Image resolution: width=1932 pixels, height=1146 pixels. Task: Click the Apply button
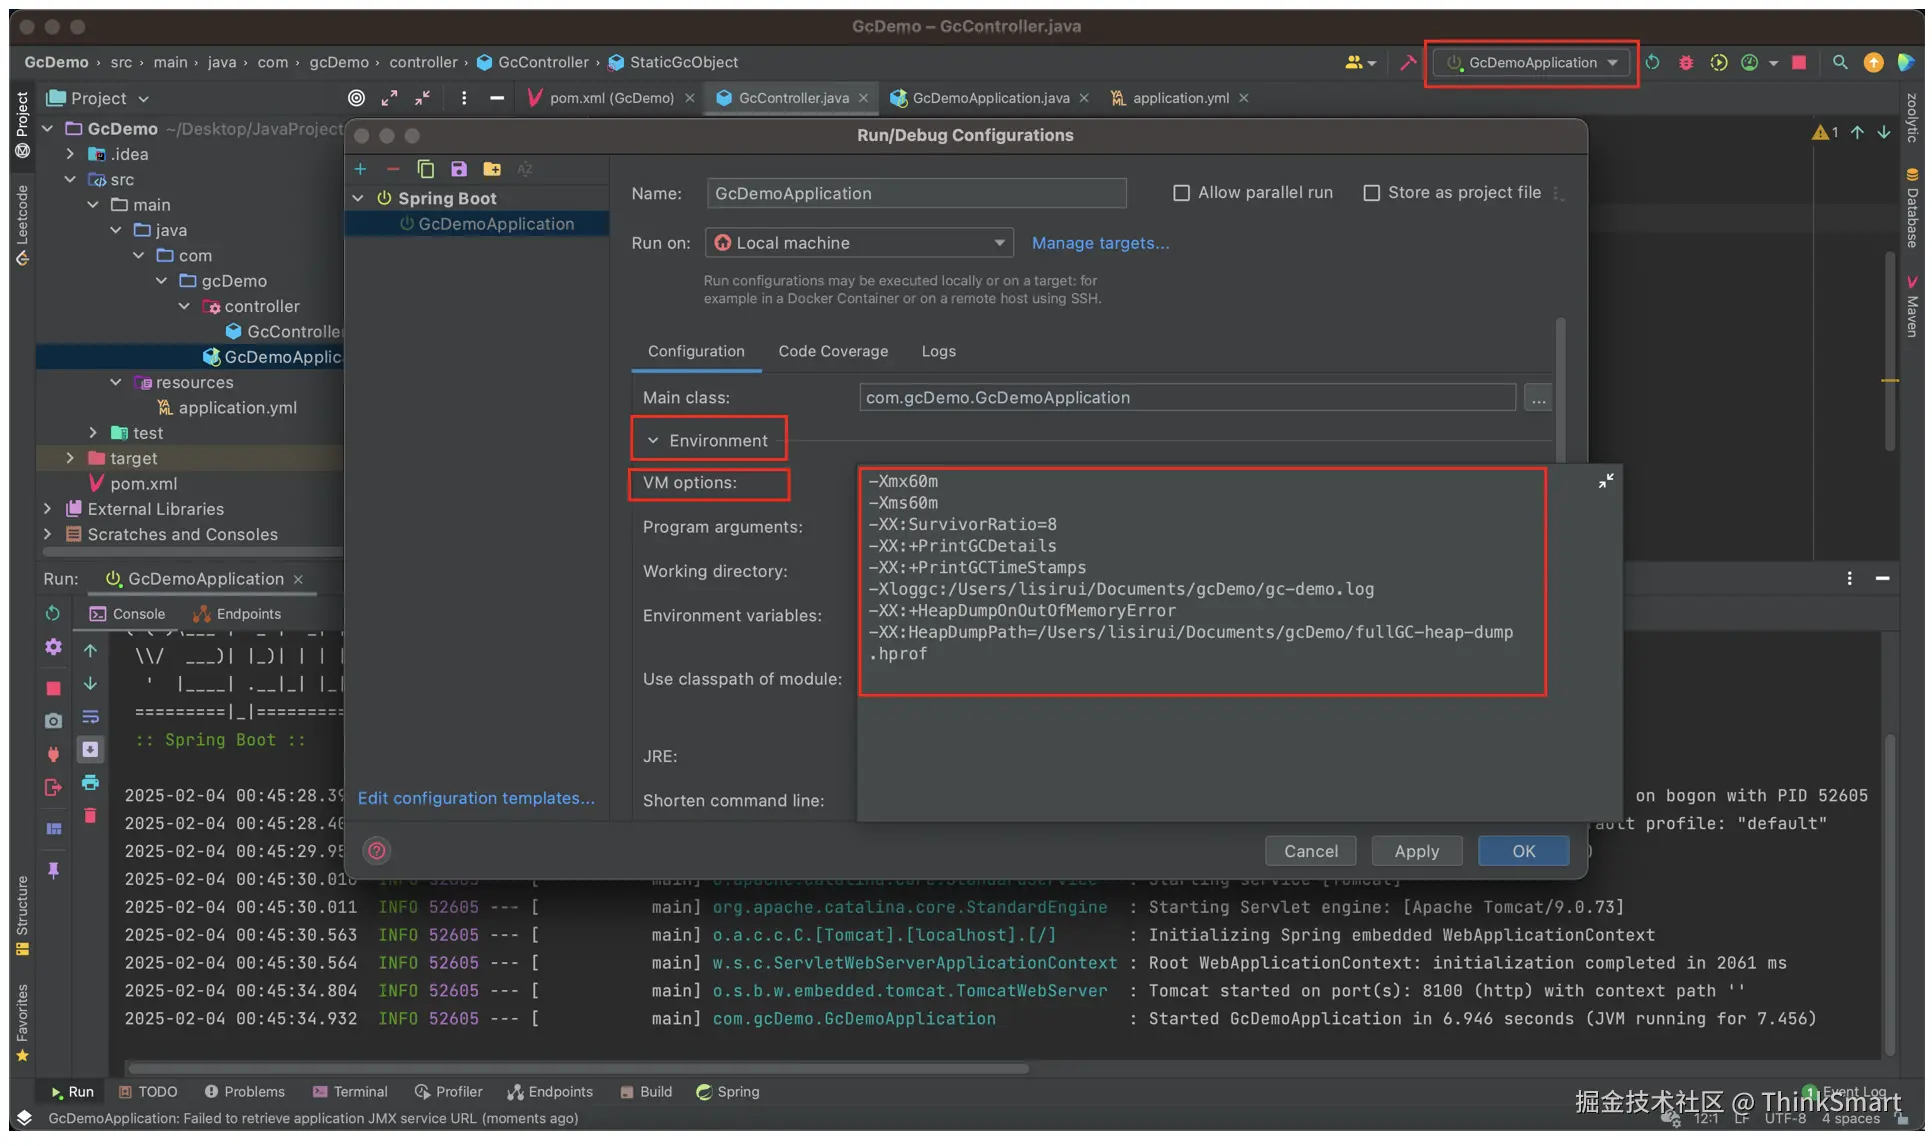tap(1415, 851)
